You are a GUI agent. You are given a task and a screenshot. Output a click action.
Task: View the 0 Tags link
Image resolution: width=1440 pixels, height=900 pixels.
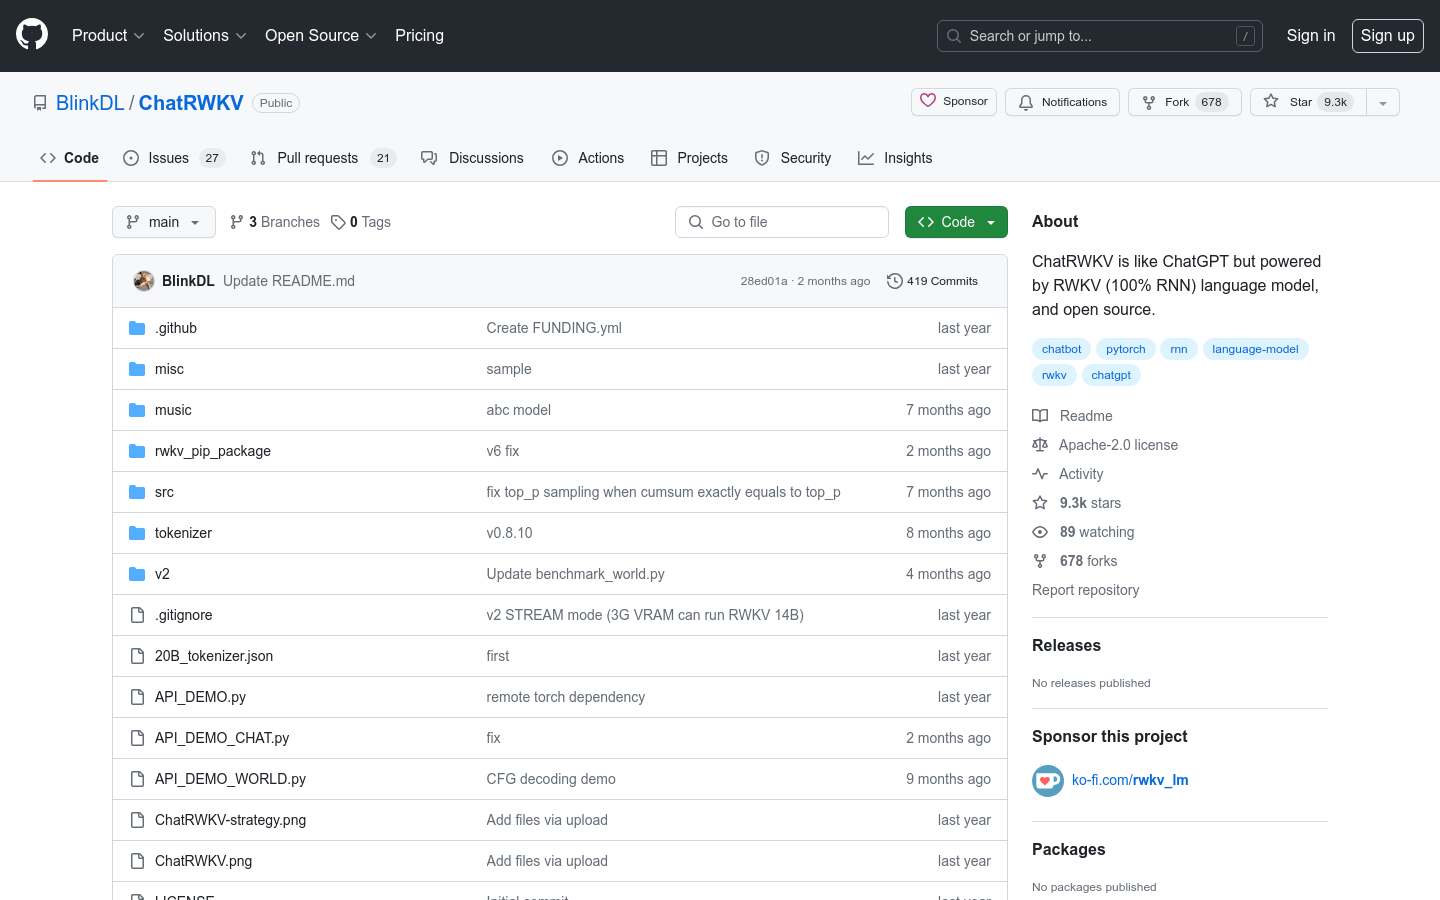click(361, 222)
